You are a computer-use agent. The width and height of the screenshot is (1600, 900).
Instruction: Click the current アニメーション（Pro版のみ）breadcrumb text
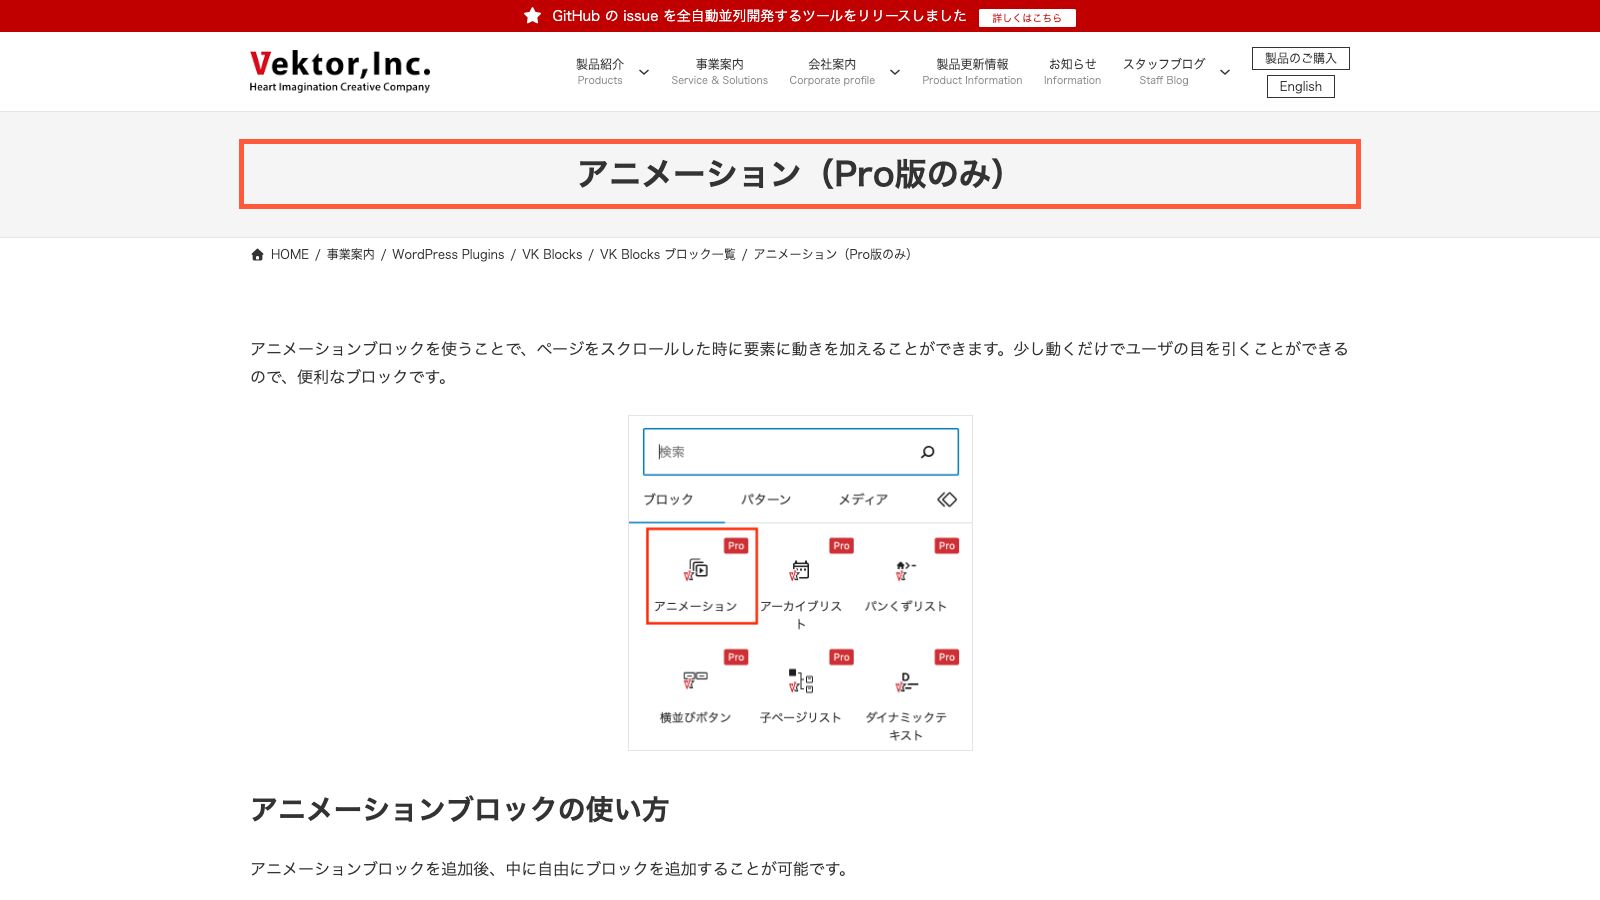tap(835, 254)
